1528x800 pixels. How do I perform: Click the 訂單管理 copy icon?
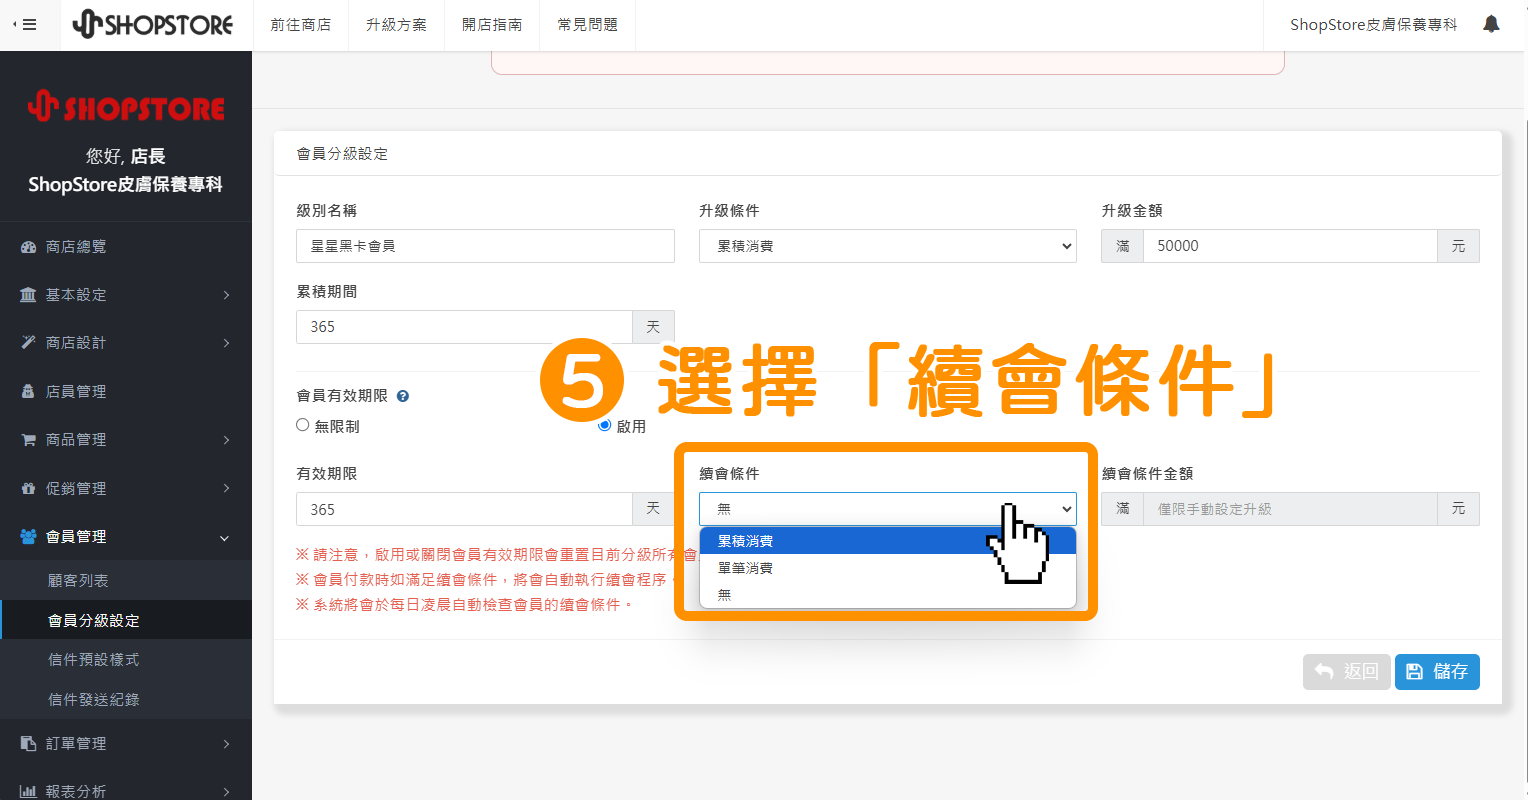point(28,744)
